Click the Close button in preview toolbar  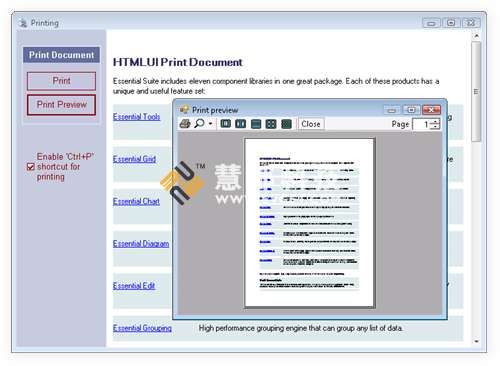click(311, 124)
